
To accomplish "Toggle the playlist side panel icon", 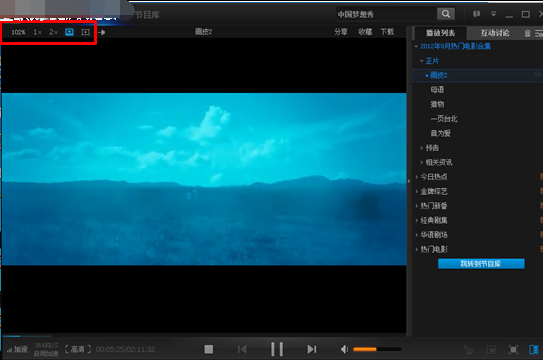I will click(534, 350).
